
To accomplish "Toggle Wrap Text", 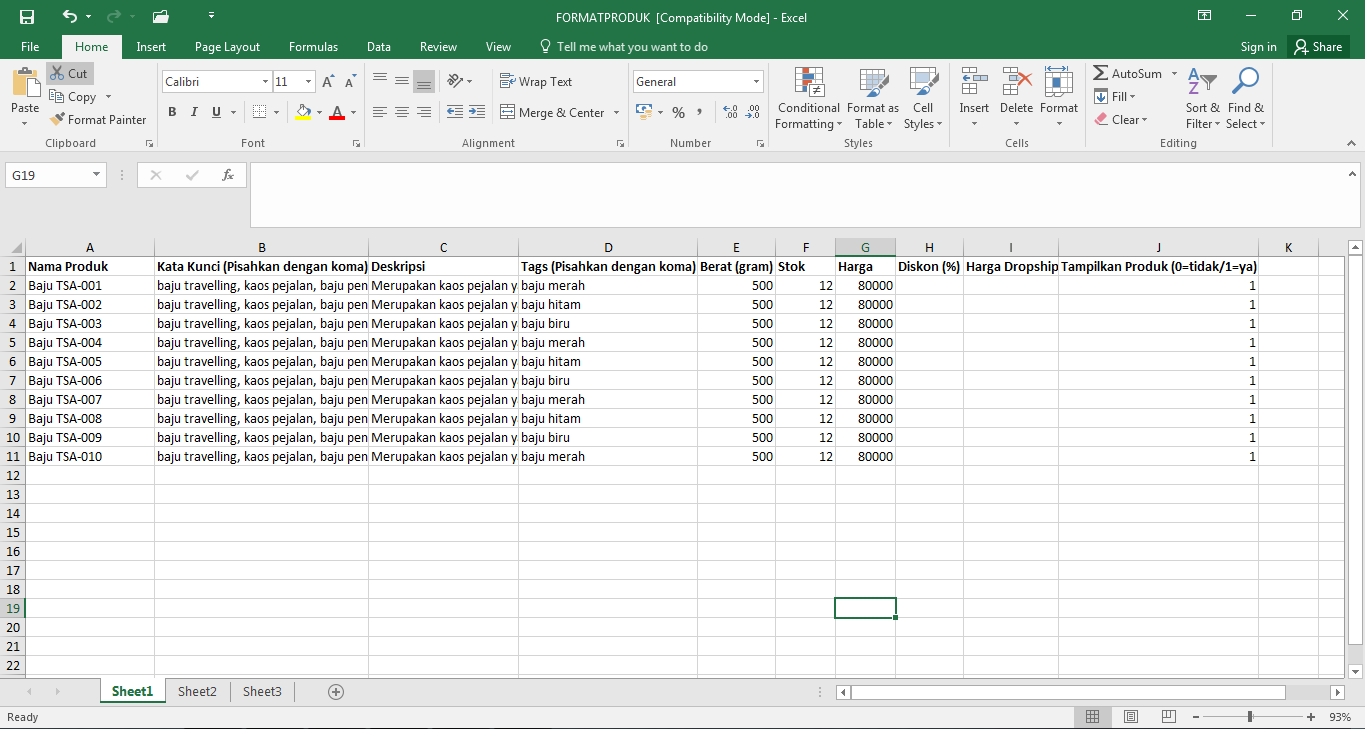I will (x=537, y=82).
